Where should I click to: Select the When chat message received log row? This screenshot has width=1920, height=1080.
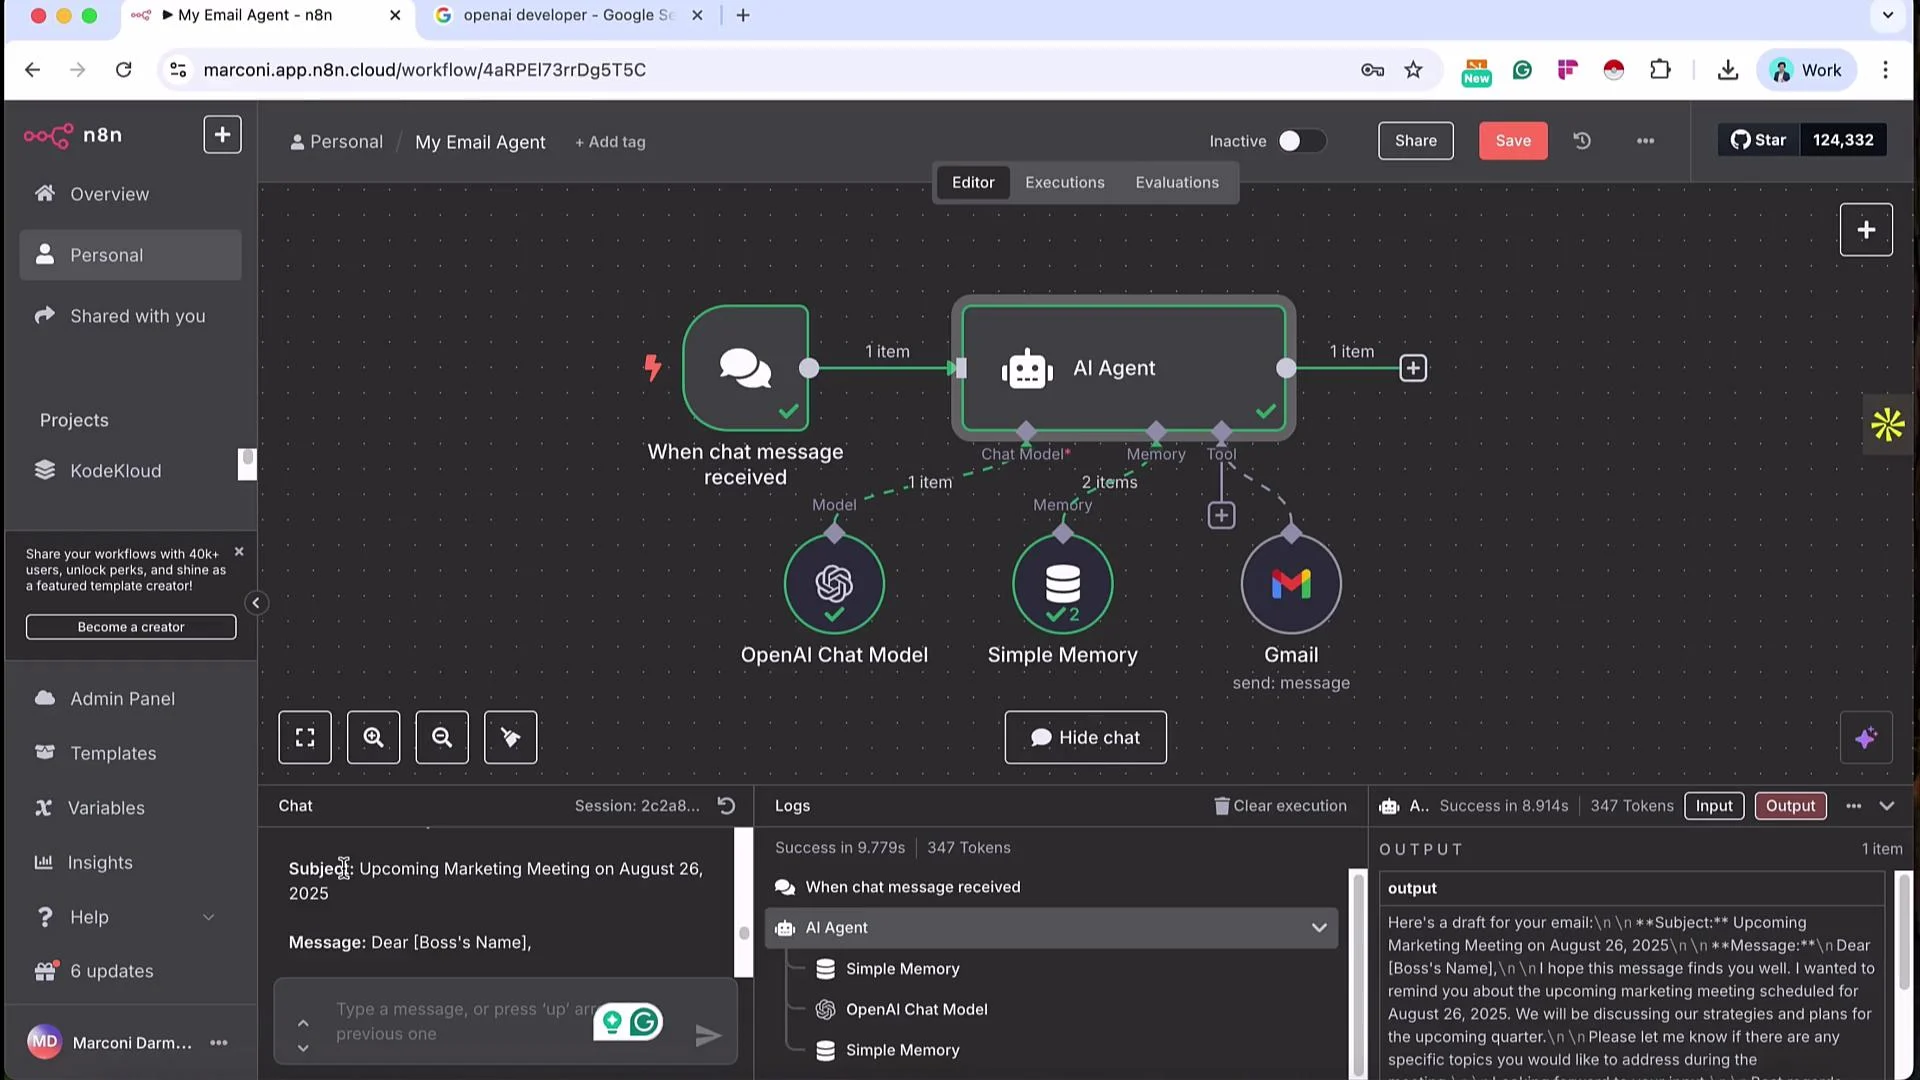click(1052, 887)
